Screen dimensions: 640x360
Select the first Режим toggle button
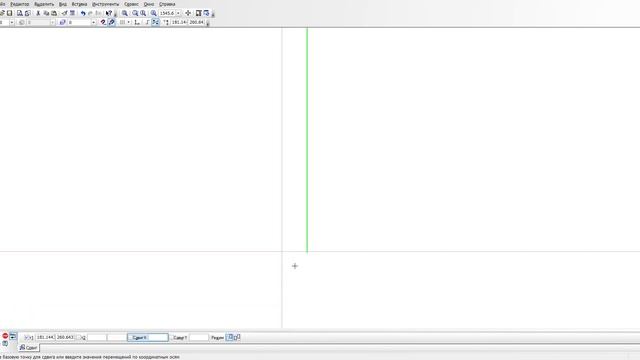click(230, 337)
